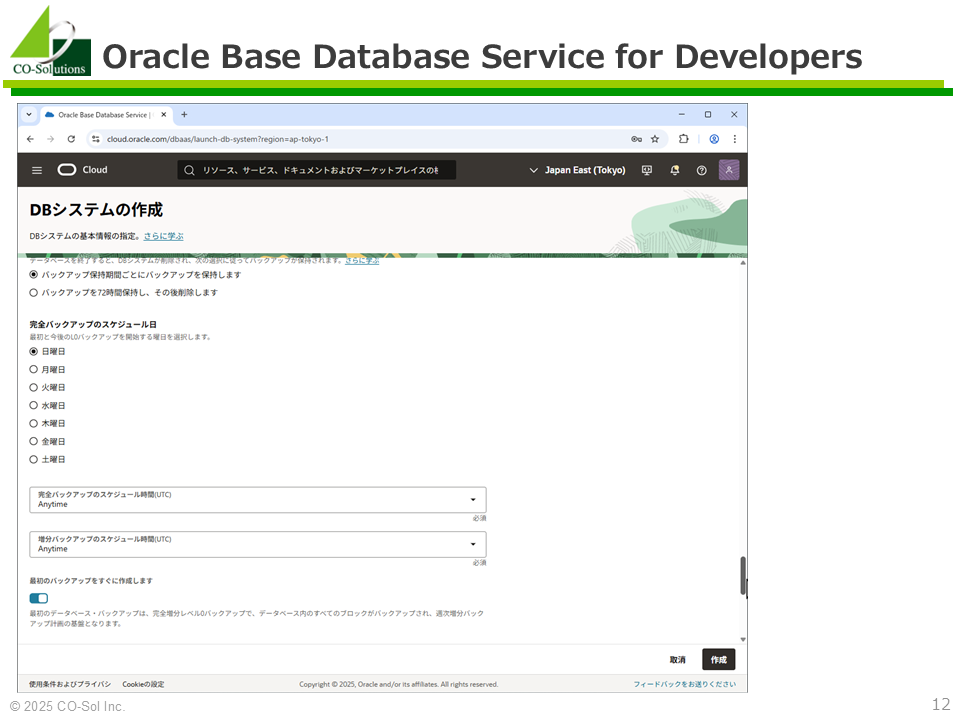960x720 pixels.
Task: Click the 取消 cancel button
Action: (x=677, y=659)
